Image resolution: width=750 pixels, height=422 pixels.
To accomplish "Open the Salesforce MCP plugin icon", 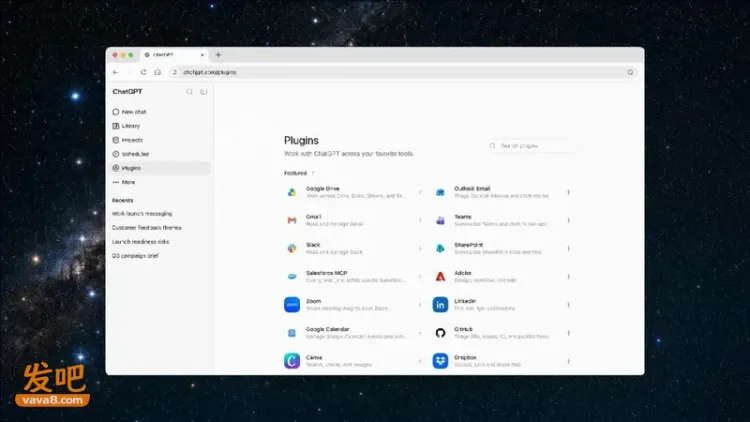I will click(292, 277).
